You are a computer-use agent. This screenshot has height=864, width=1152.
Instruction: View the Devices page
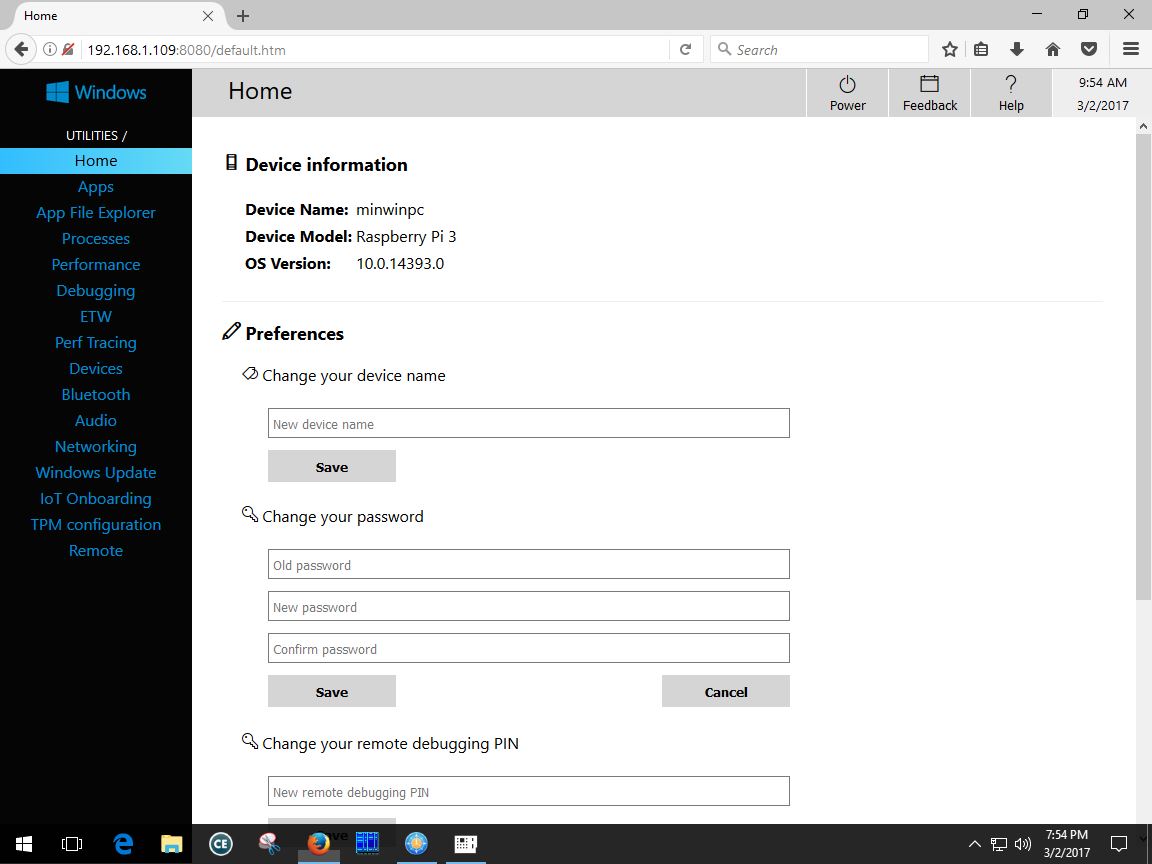click(96, 369)
